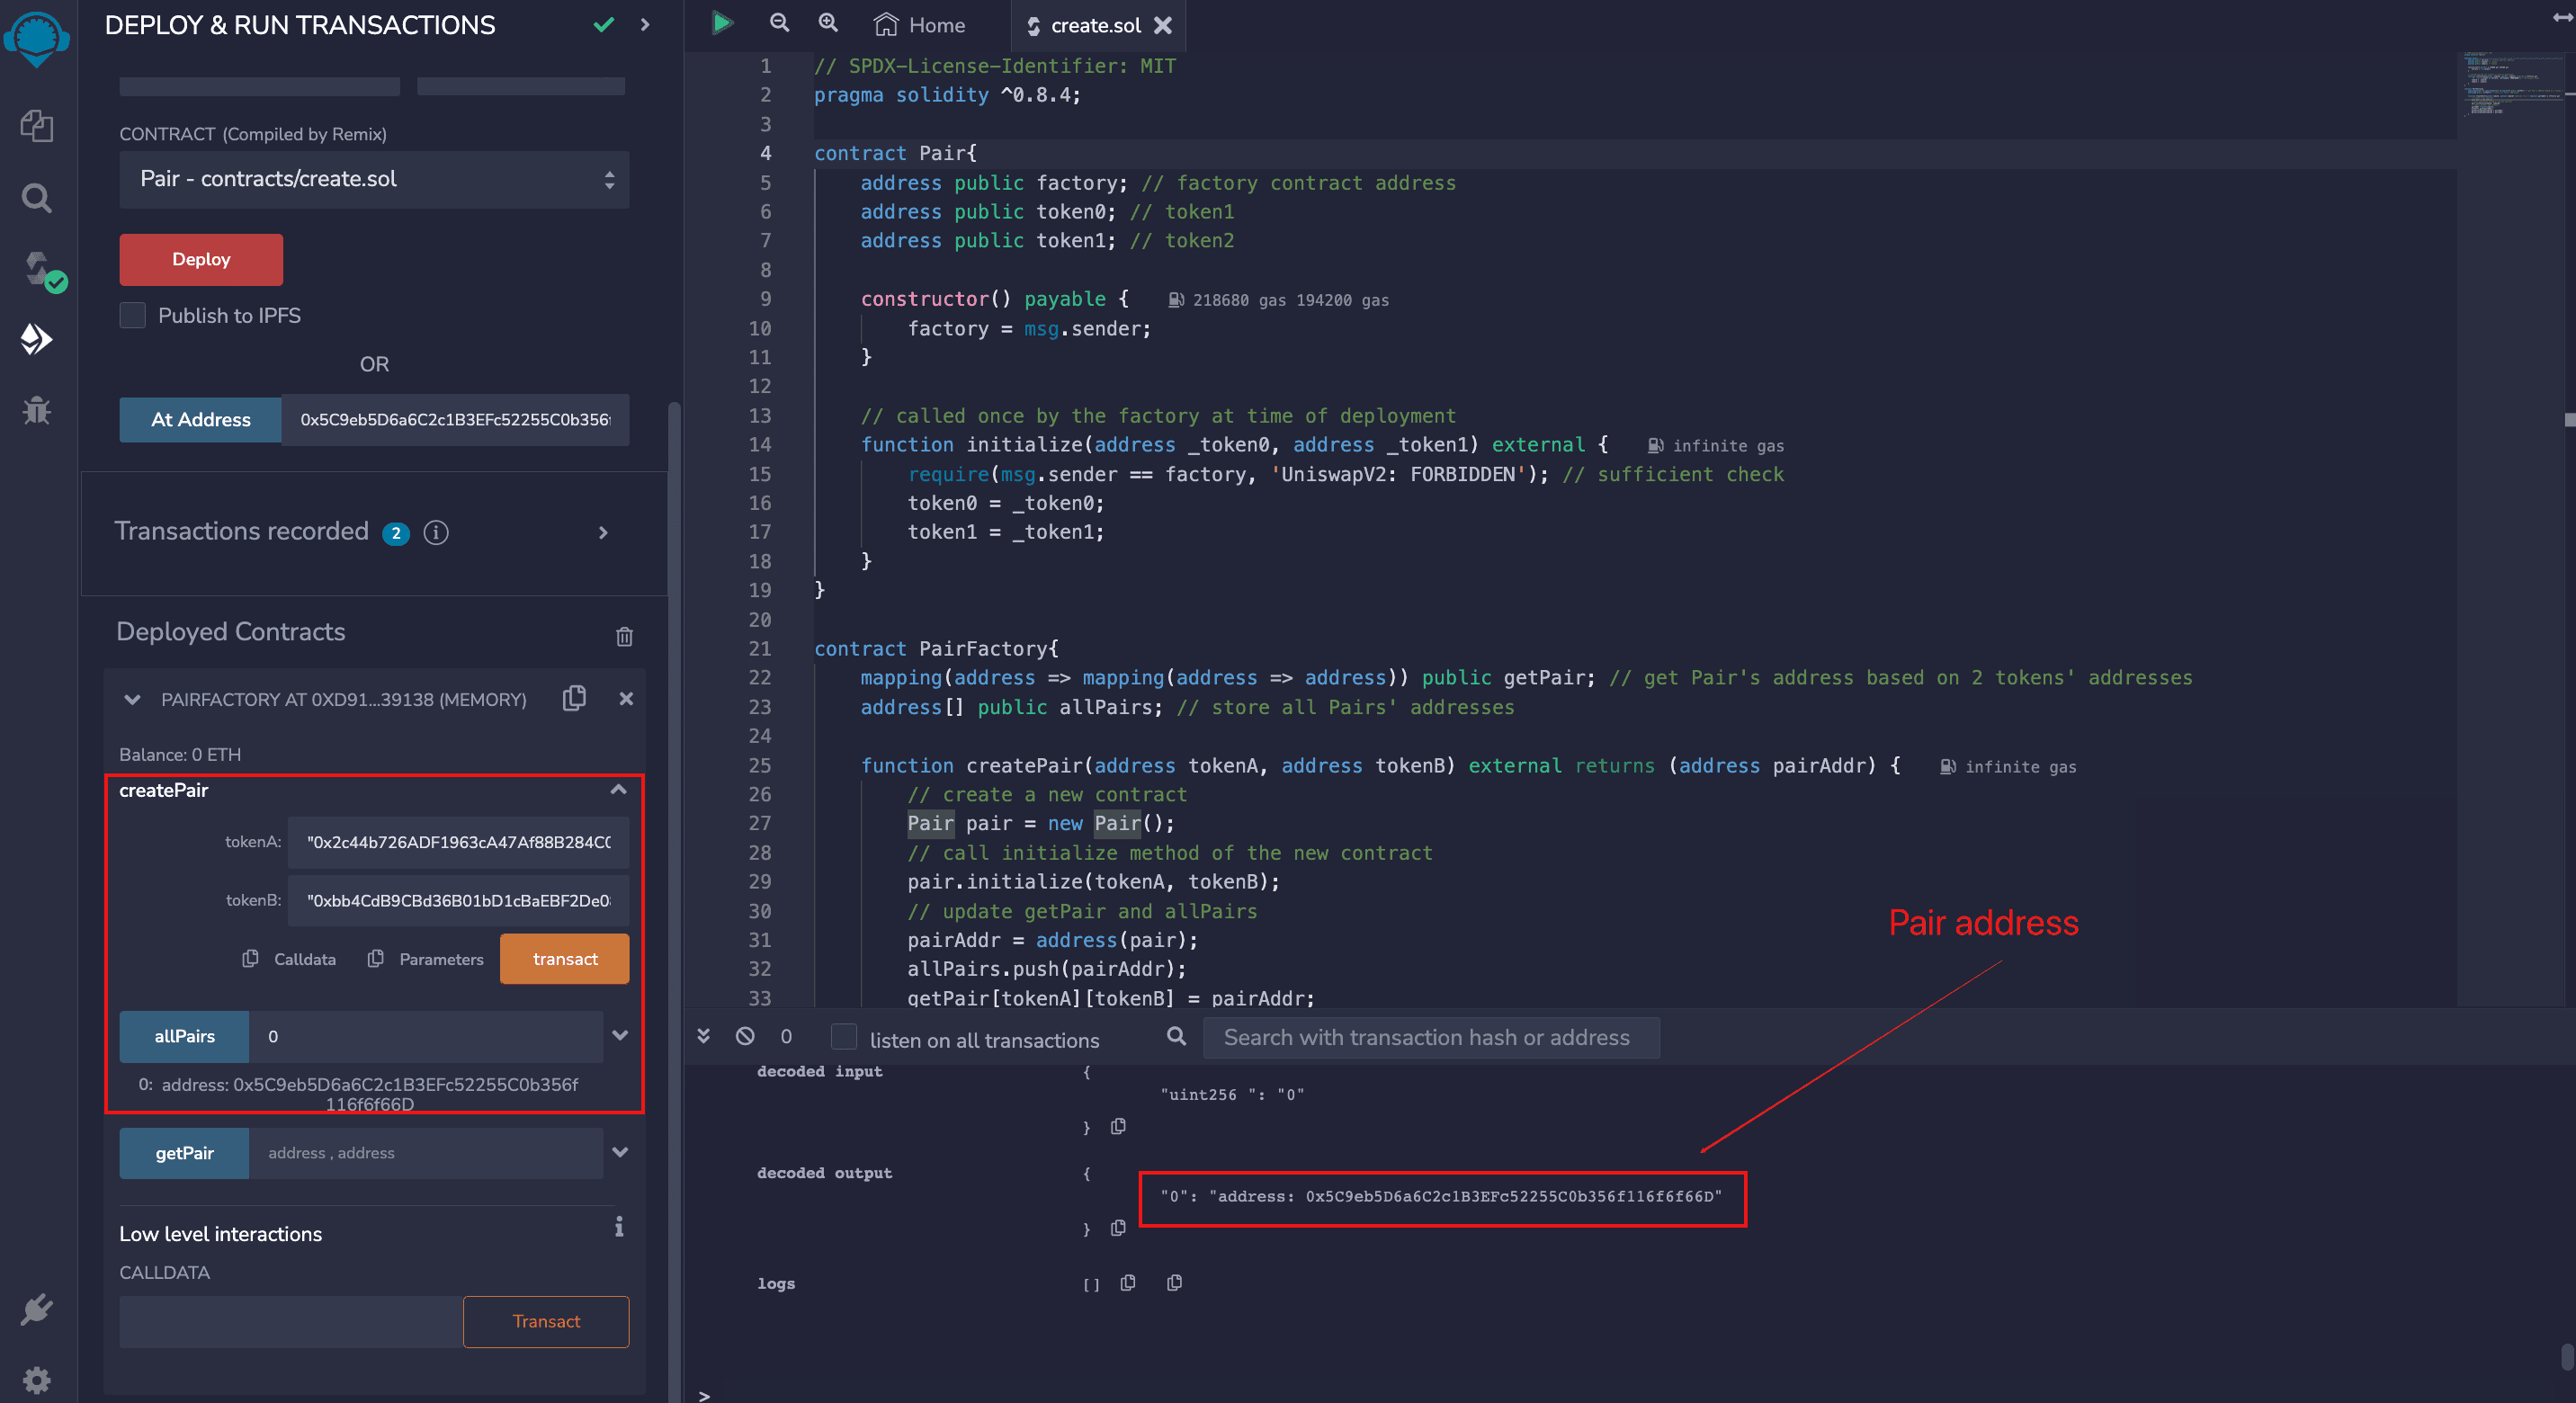Open the Search in files sidebar icon
This screenshot has height=1403, width=2576.
point(37,198)
